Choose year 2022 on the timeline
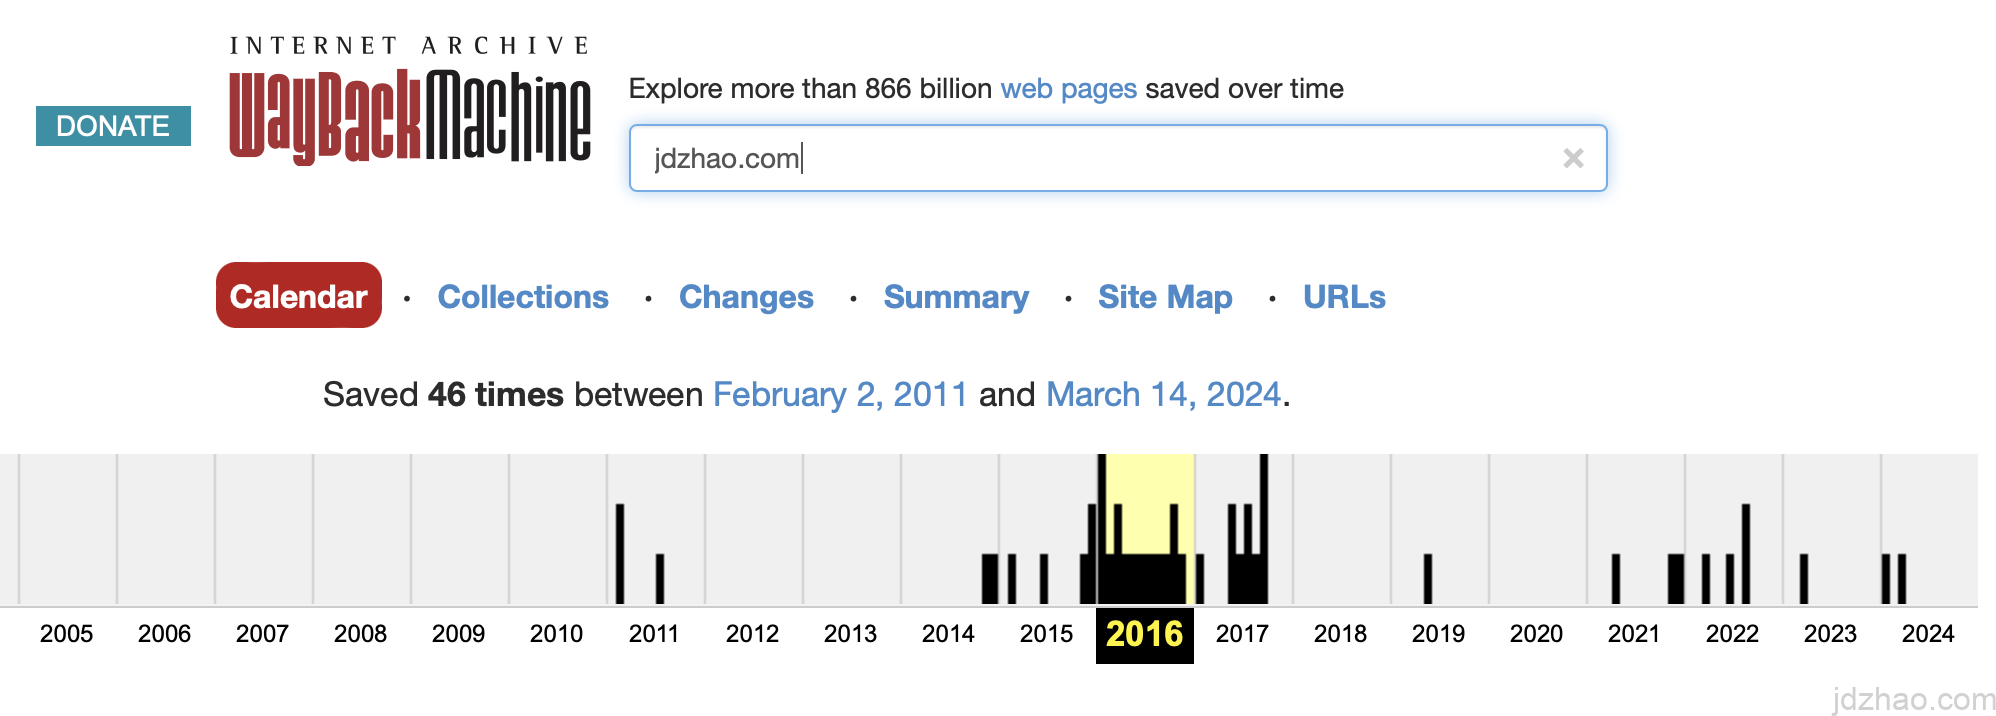The height and width of the screenshot is (716, 1996). click(x=1732, y=634)
